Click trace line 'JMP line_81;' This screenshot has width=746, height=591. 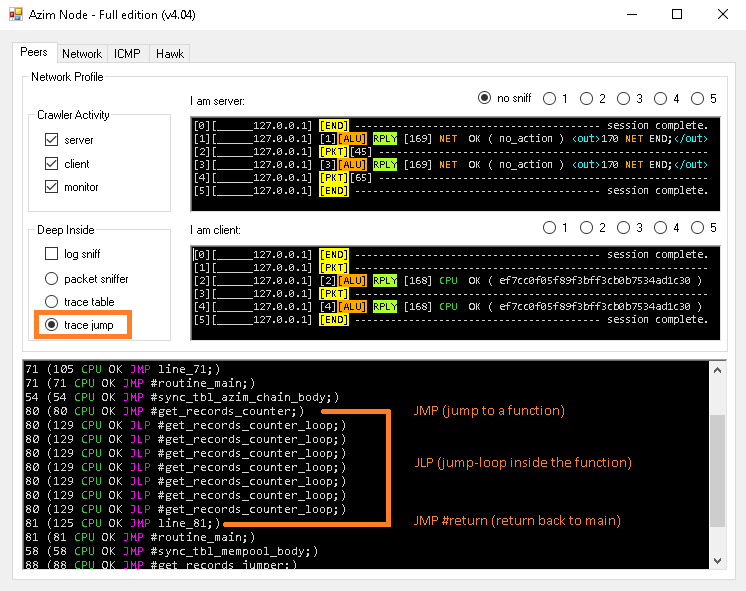click(x=123, y=523)
